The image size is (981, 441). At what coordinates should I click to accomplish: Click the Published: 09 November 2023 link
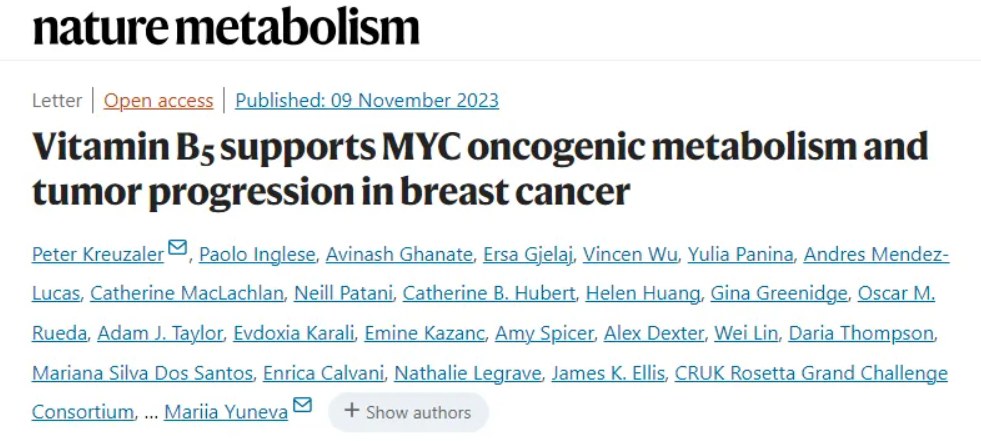367,101
